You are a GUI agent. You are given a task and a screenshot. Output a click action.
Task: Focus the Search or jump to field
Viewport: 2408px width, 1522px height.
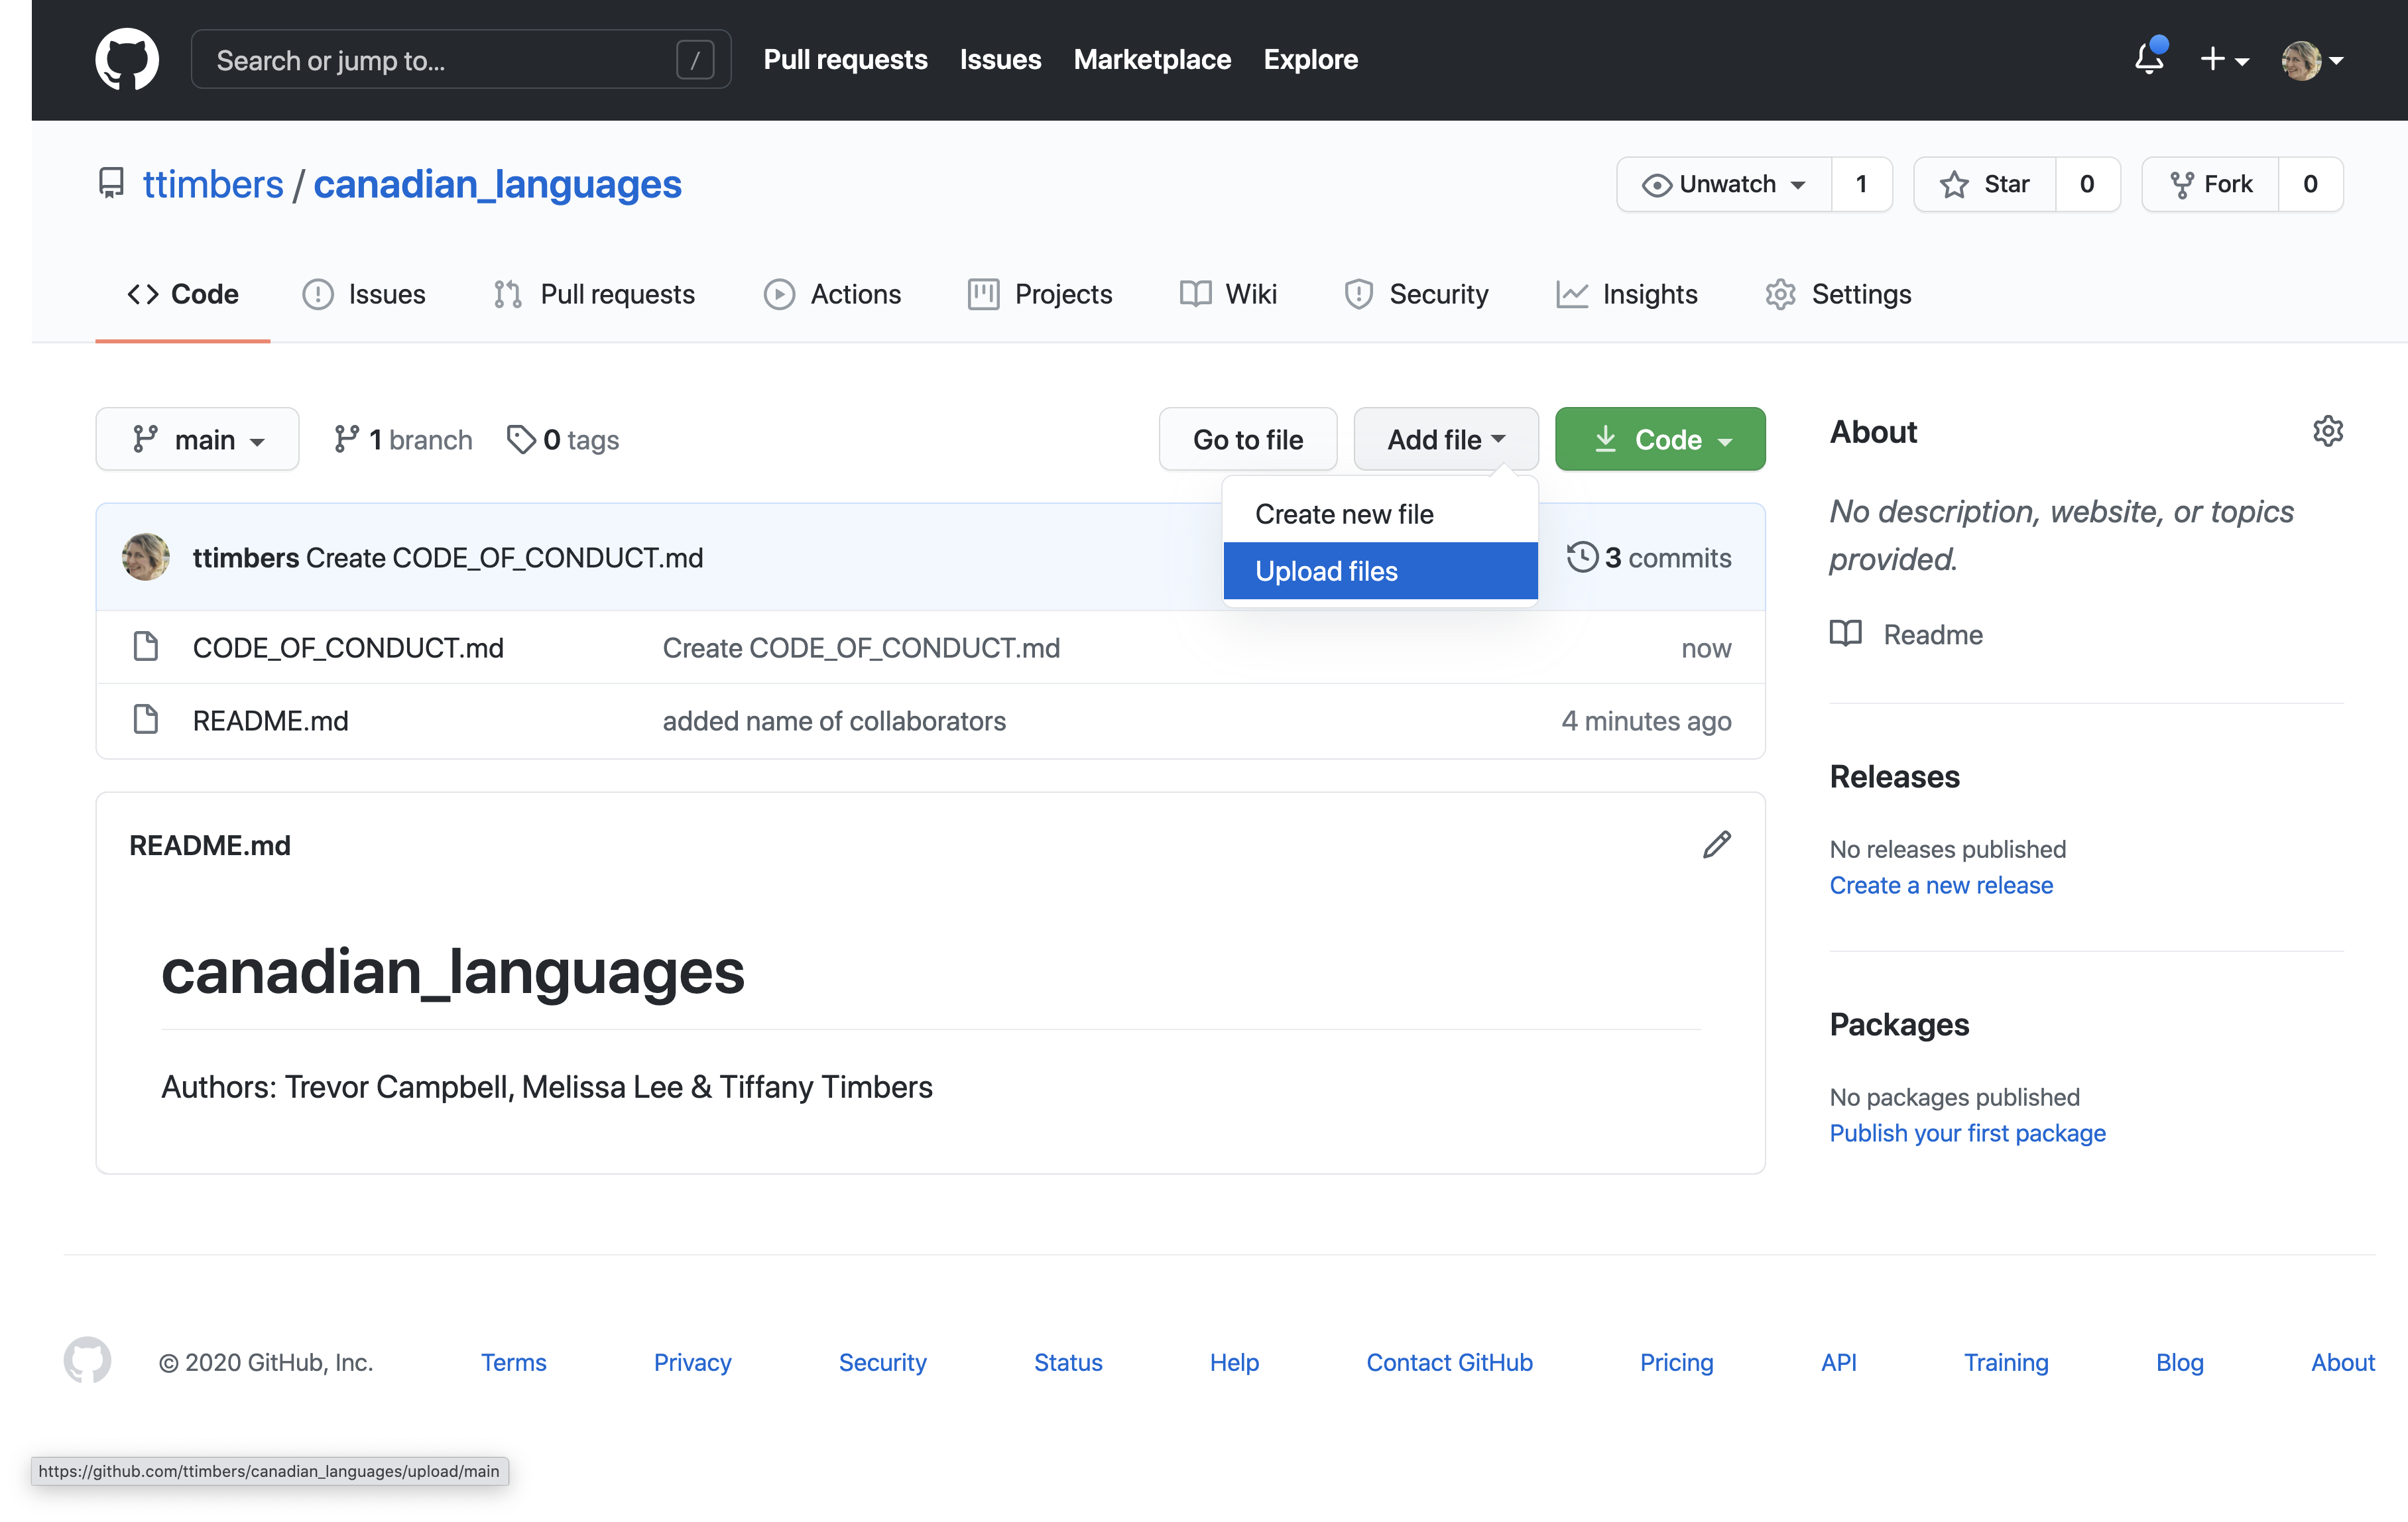461,60
